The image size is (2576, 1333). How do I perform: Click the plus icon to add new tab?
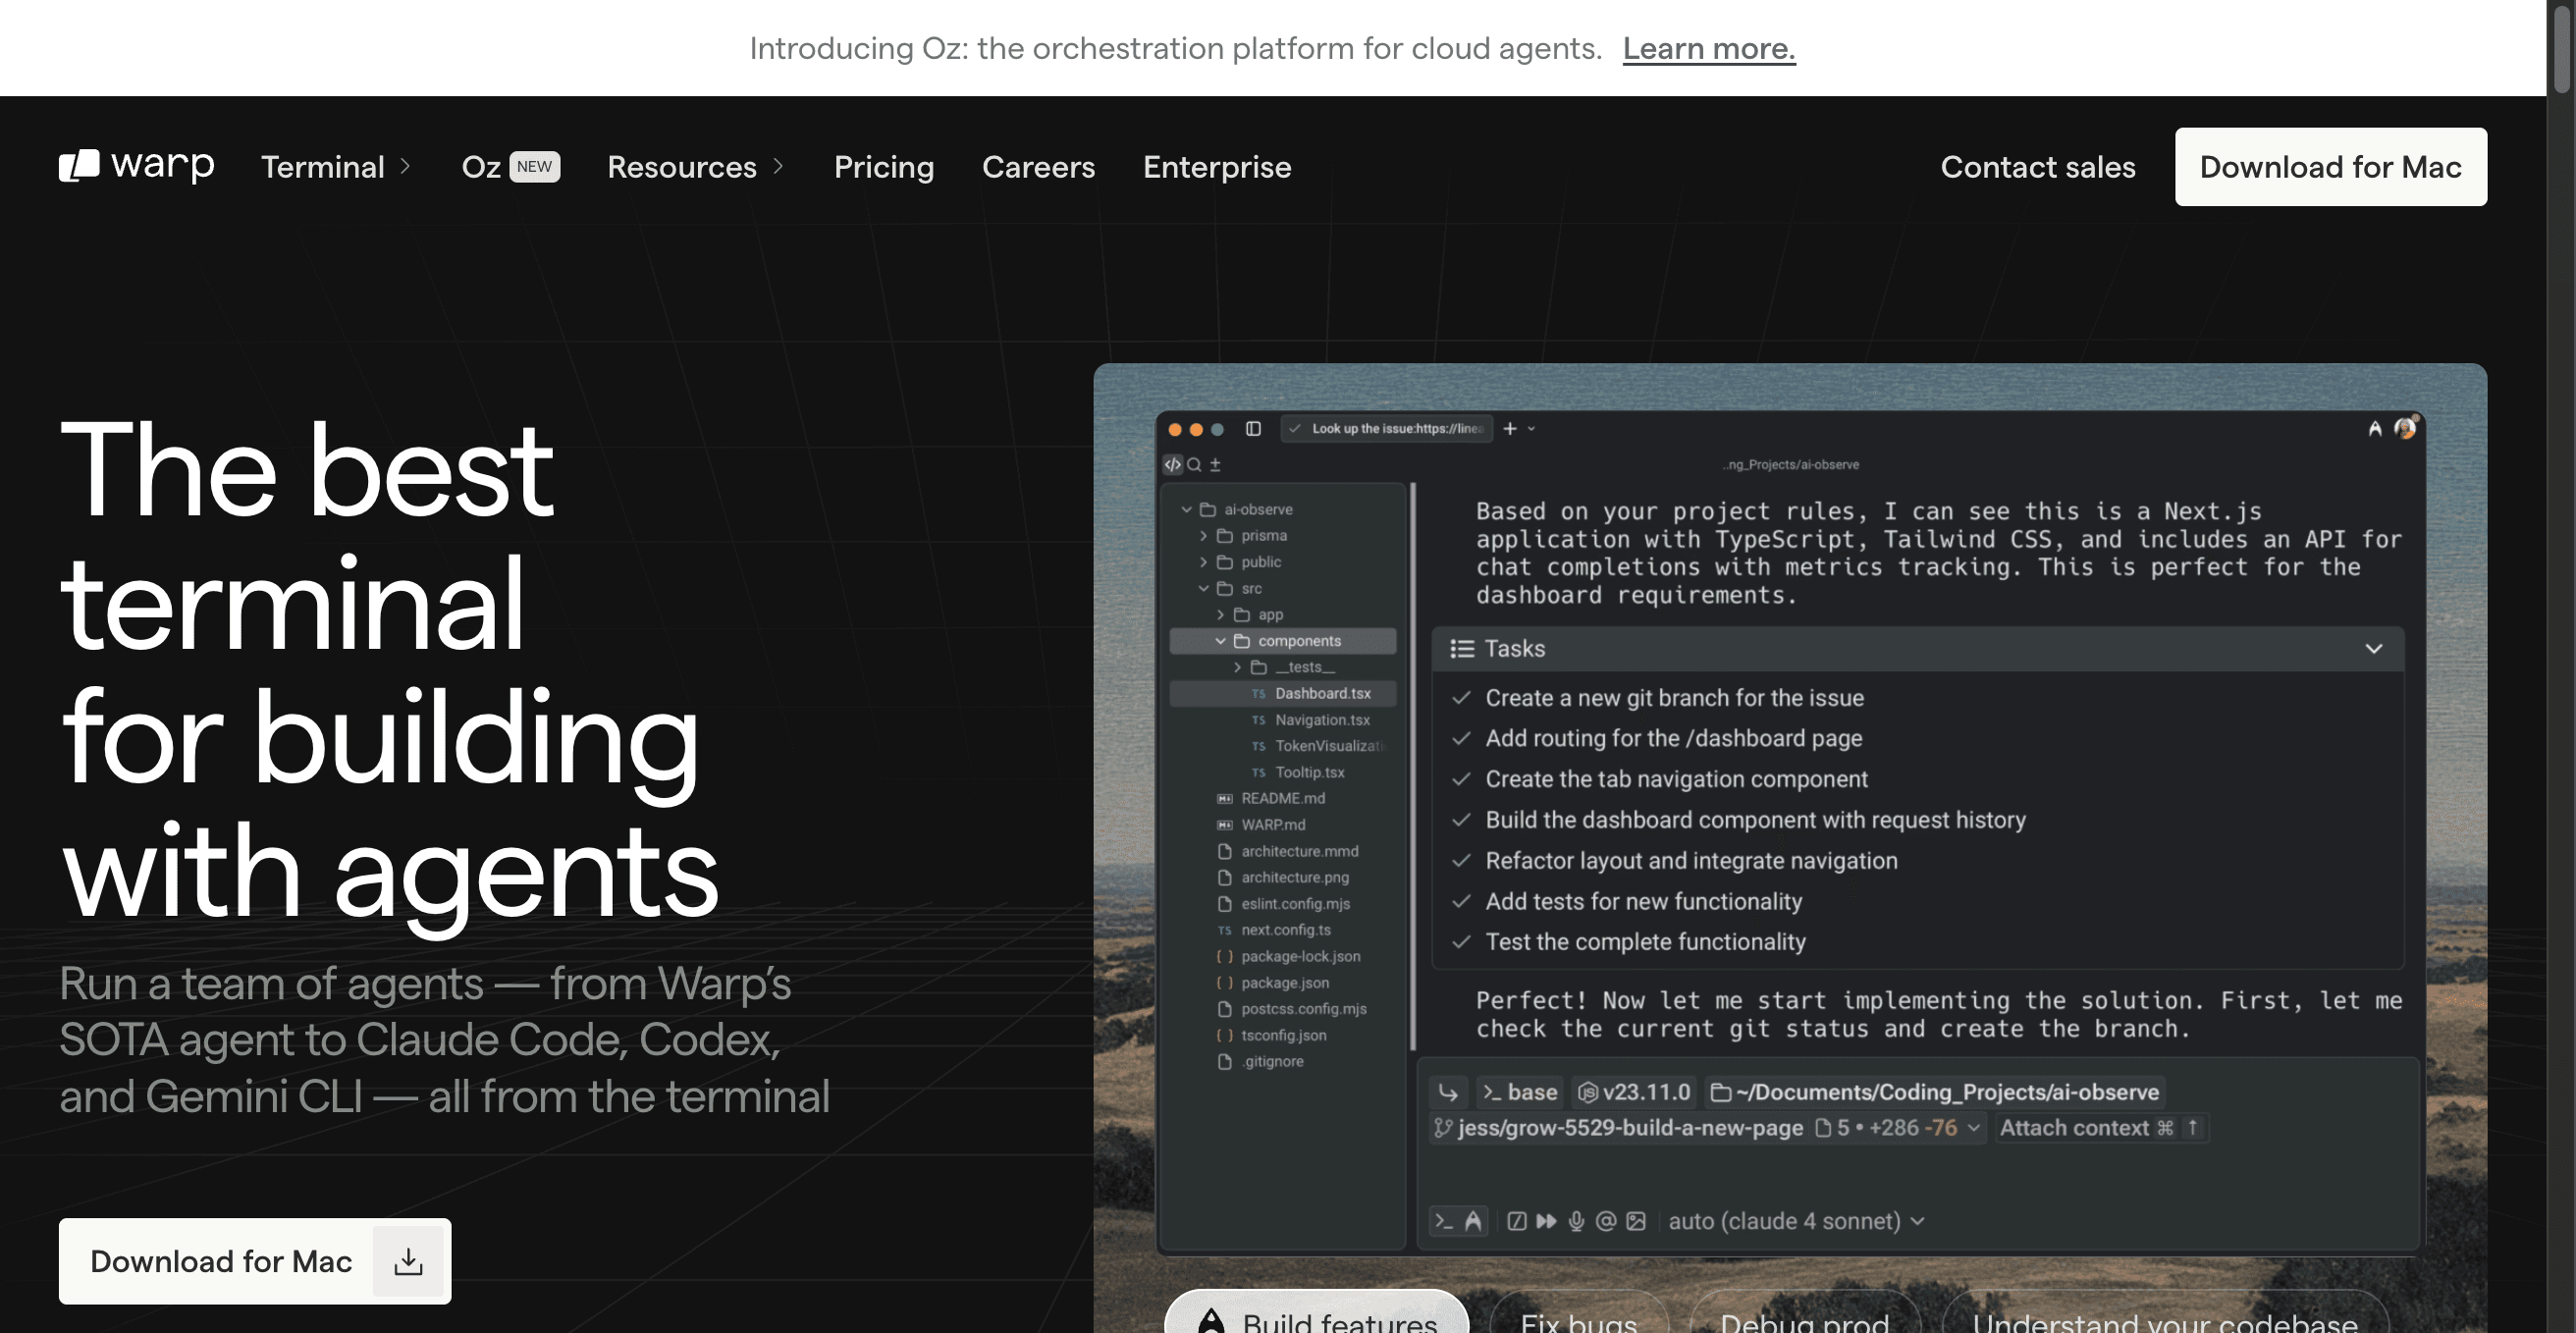click(x=1510, y=429)
